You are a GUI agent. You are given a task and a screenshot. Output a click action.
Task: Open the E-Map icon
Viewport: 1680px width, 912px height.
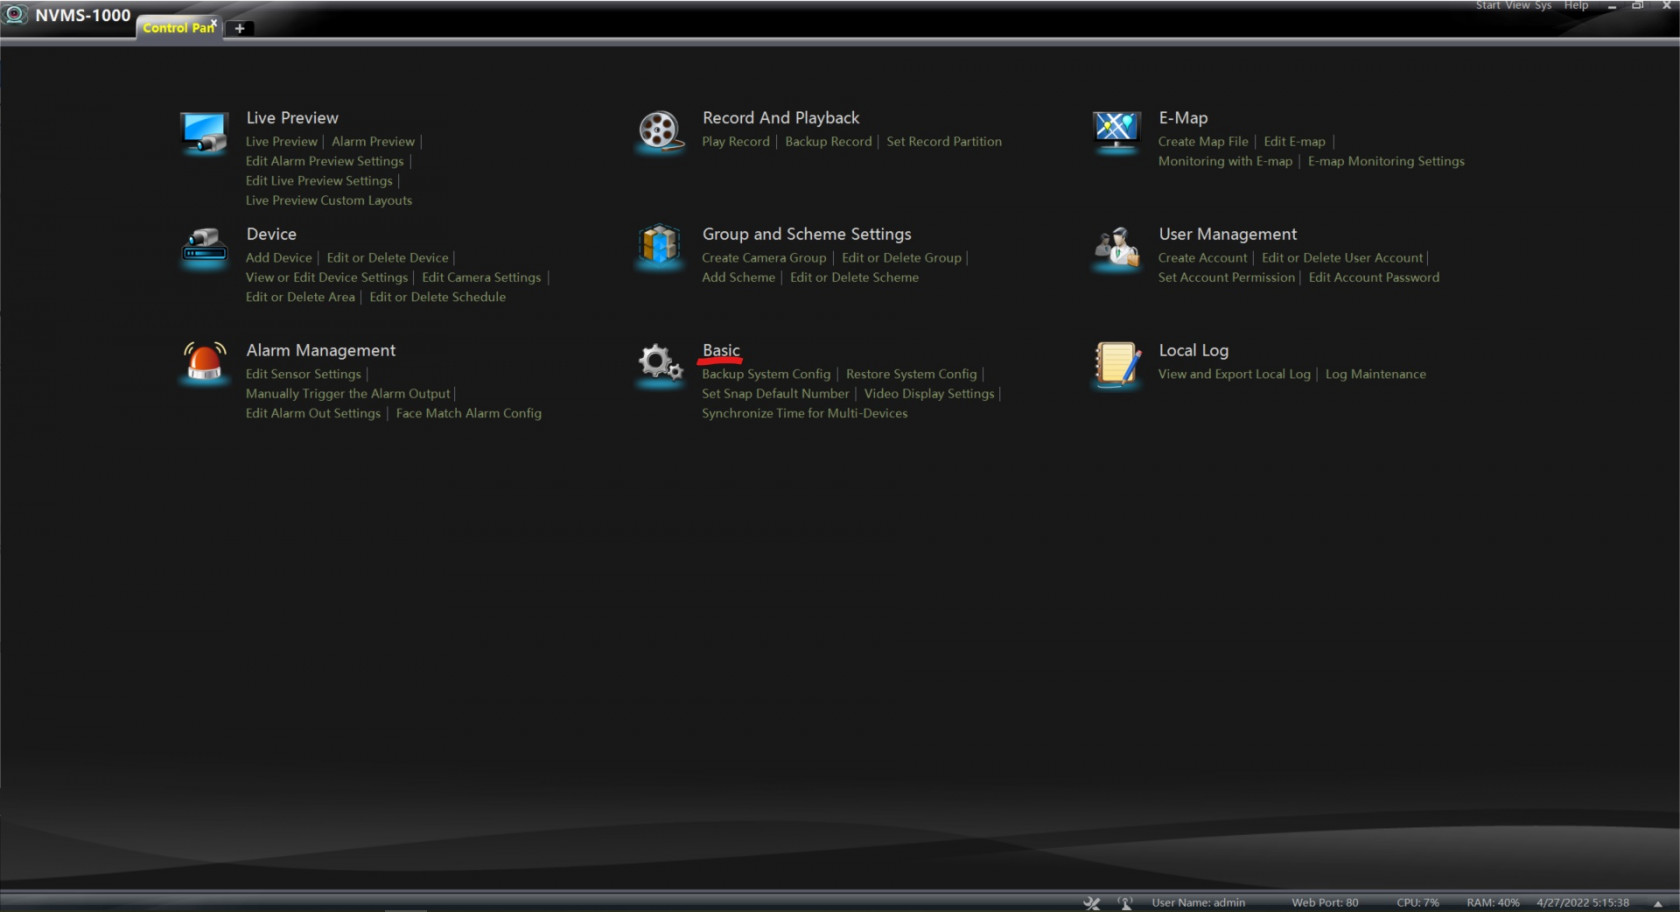pos(1116,131)
